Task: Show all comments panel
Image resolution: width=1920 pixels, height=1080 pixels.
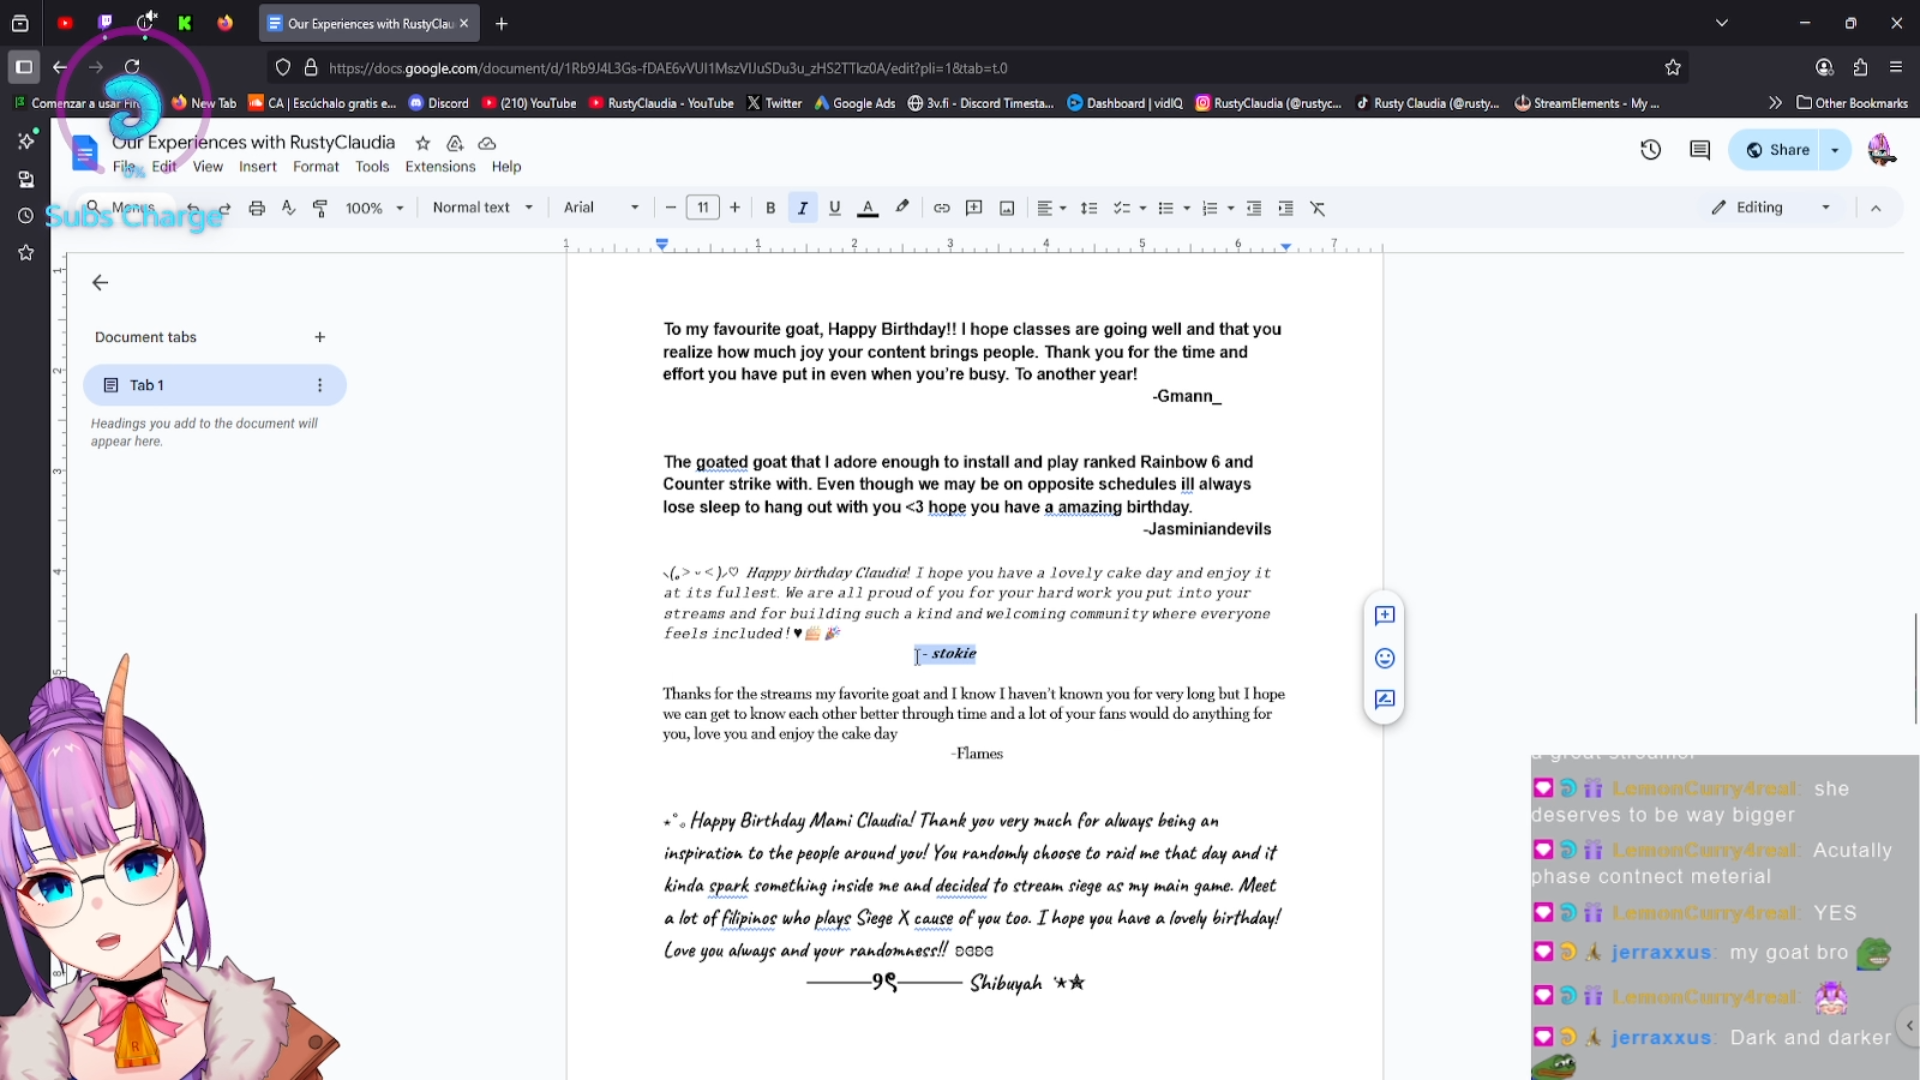Action: tap(1699, 150)
